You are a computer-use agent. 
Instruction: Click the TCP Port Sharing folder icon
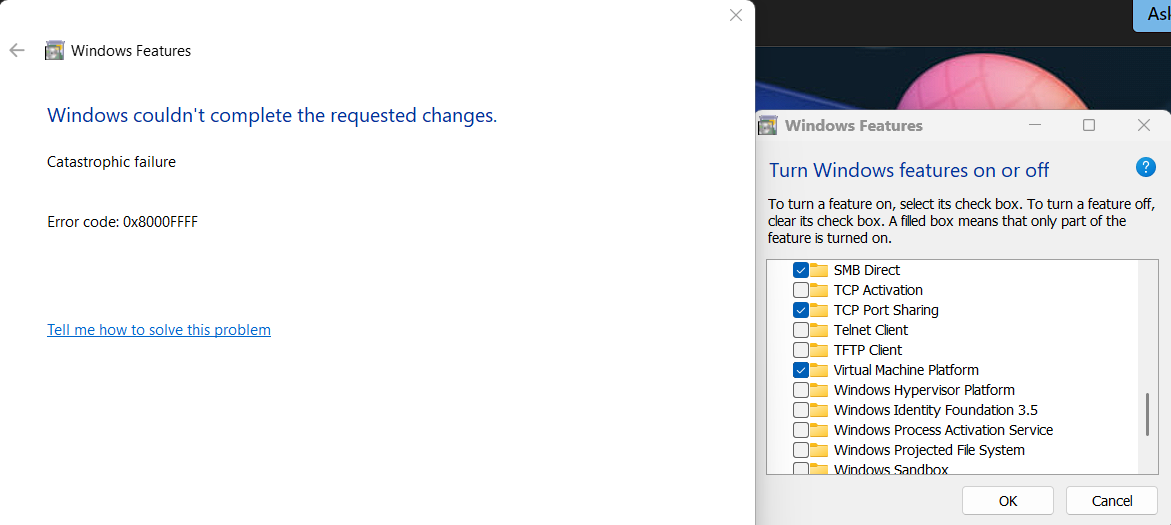819,310
